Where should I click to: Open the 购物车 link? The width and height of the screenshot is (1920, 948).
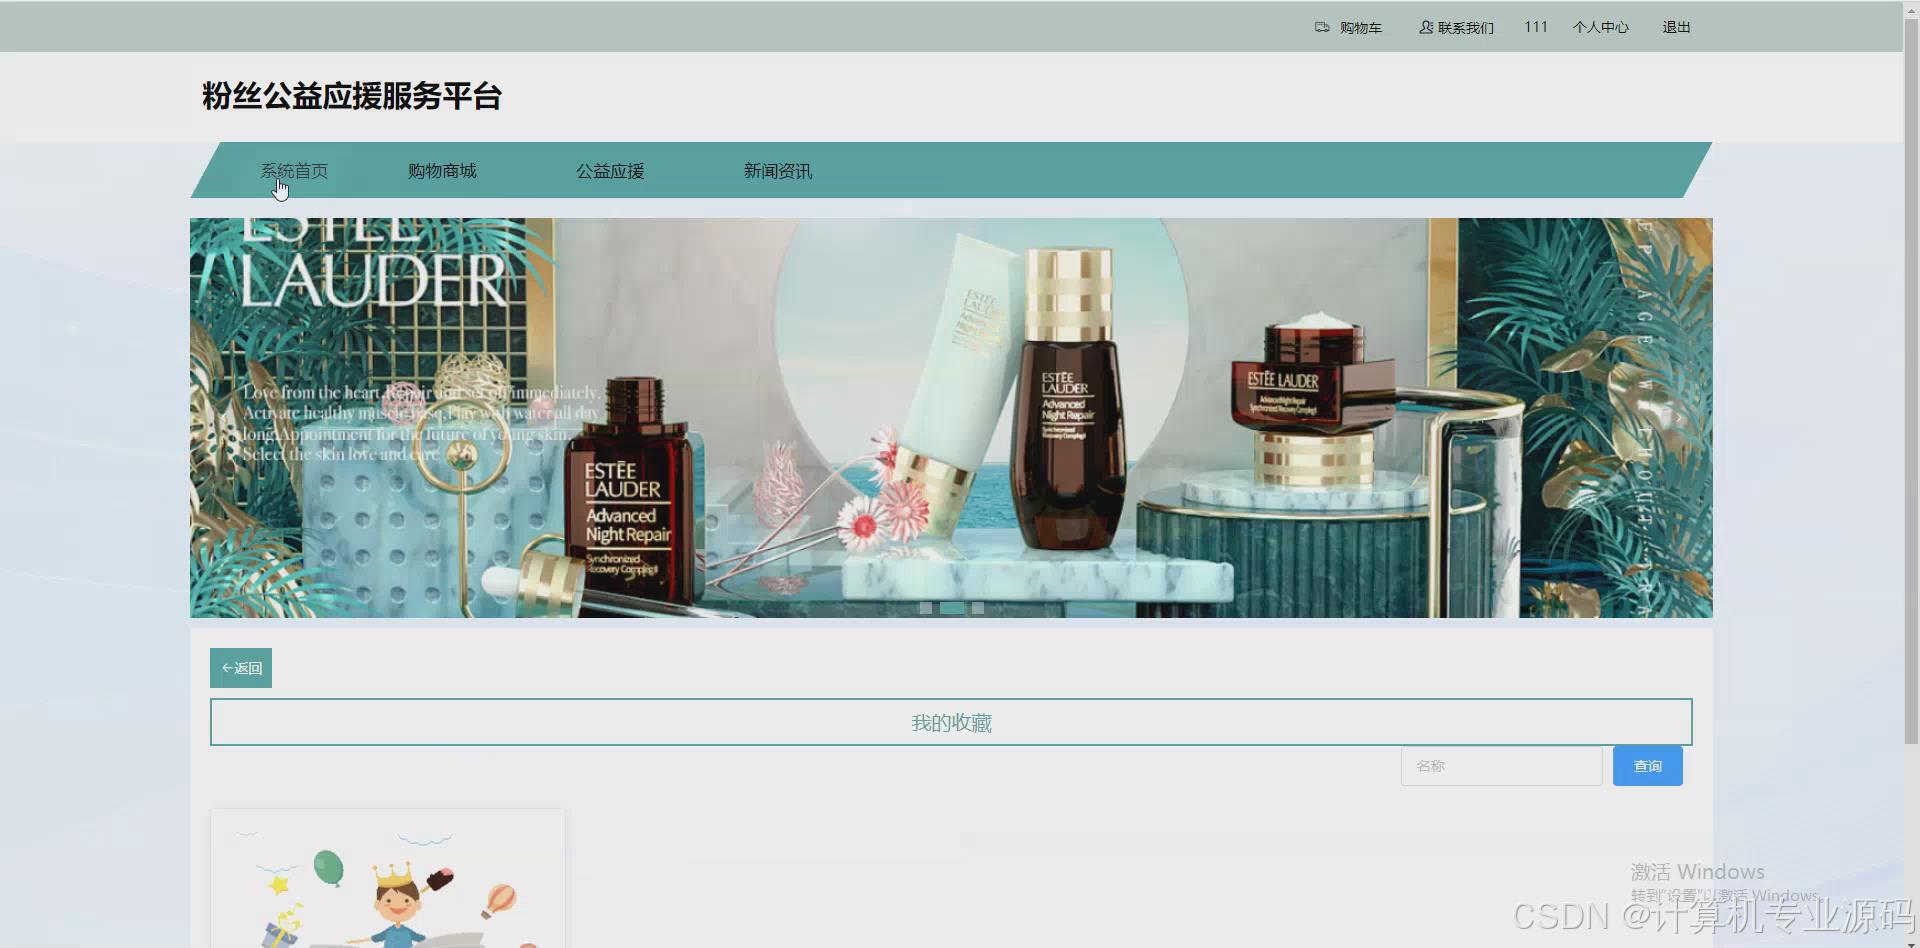(1360, 28)
